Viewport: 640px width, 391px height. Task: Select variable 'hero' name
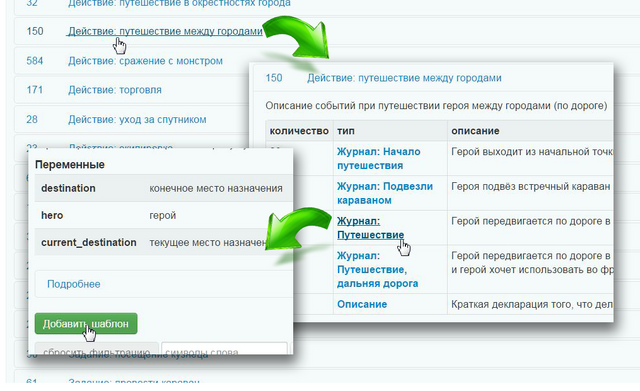pos(52,215)
